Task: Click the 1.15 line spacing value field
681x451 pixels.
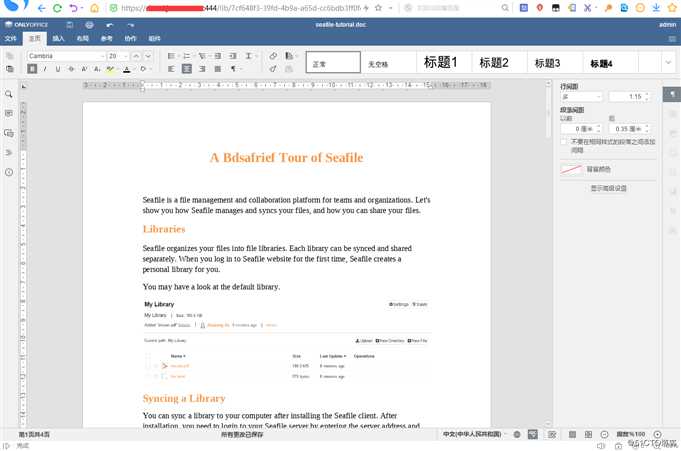Action: 629,96
